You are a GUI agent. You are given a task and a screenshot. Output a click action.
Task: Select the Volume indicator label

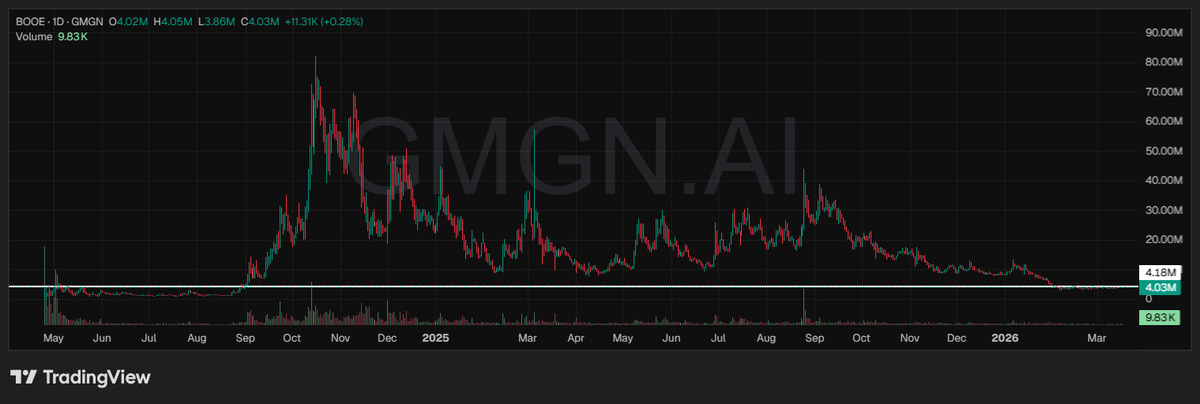pyautogui.click(x=33, y=37)
